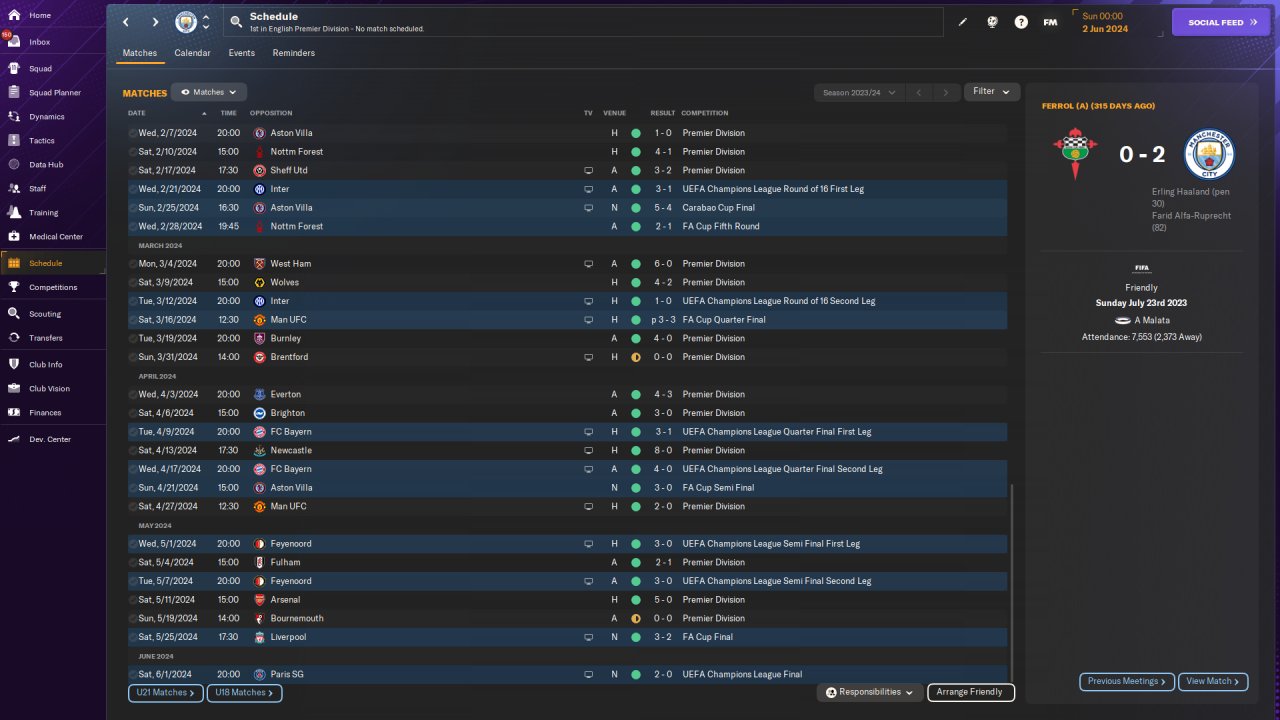This screenshot has height=720, width=1280.
Task: Toggle the round marker beside Aston Villa 2/7/2024
Action: tap(133, 133)
